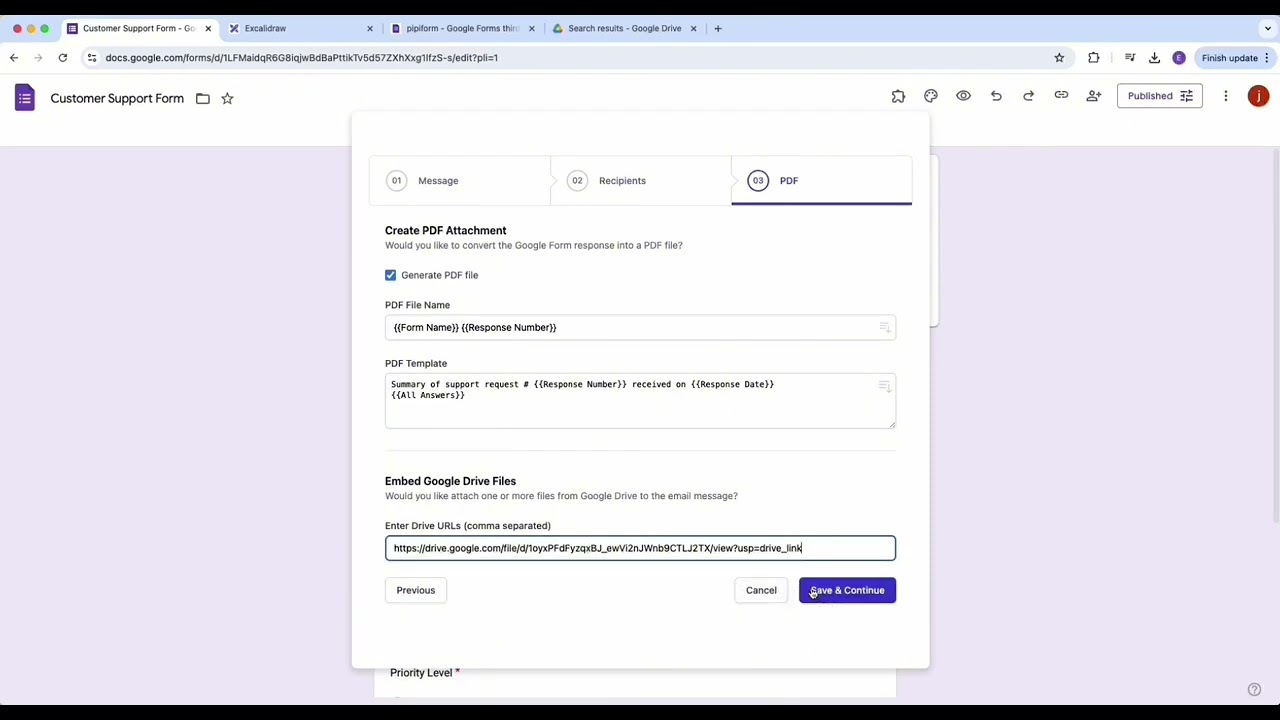This screenshot has width=1280, height=720.
Task: Insert field marker in PDF File Name
Action: 885,327
